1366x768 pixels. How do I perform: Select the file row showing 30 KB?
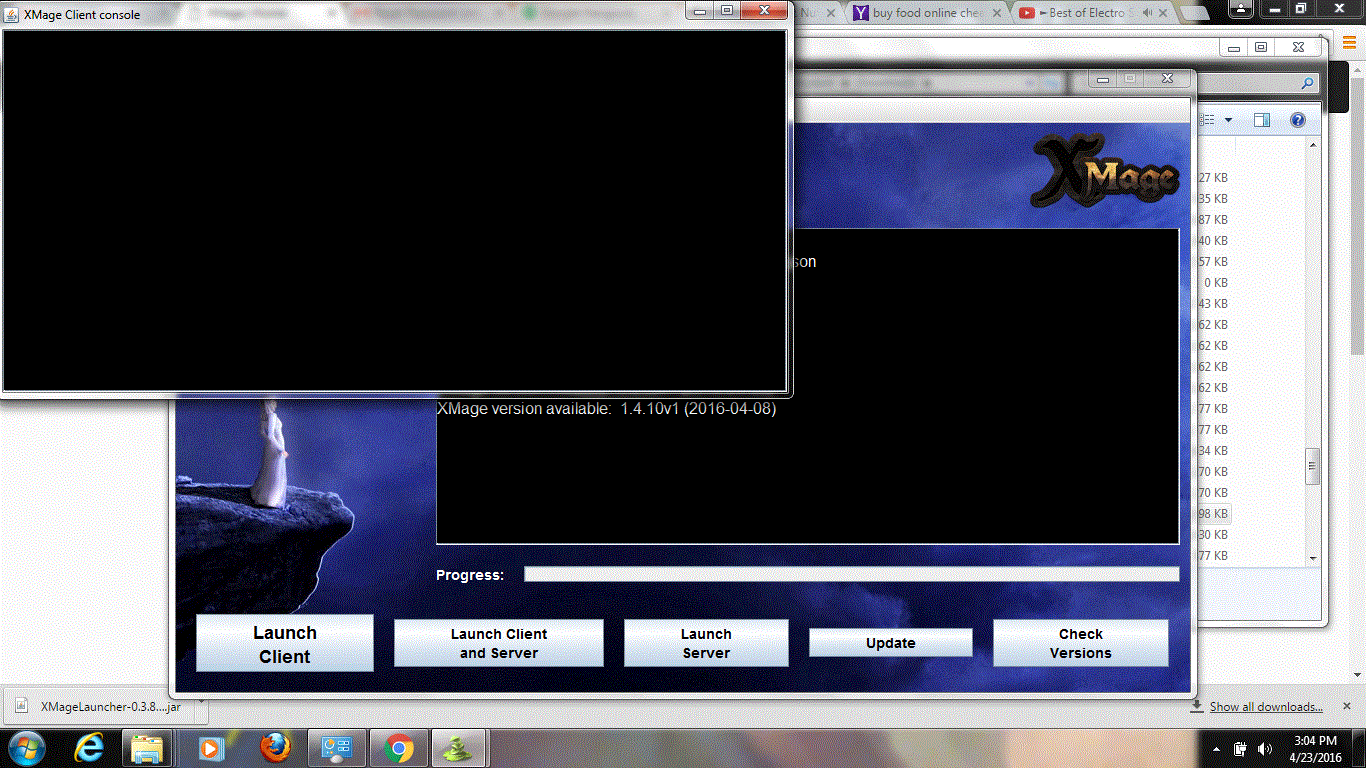1213,535
